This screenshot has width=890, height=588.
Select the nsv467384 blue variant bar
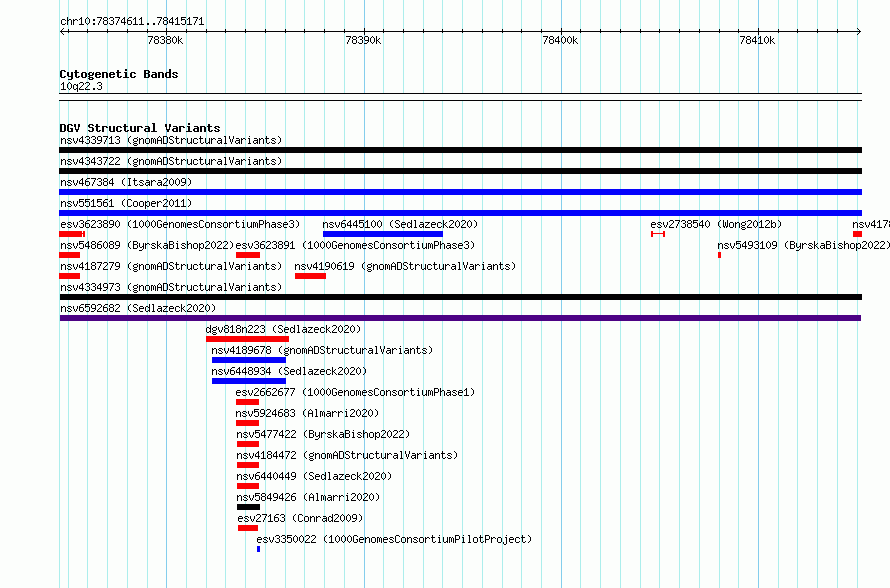coord(460,192)
